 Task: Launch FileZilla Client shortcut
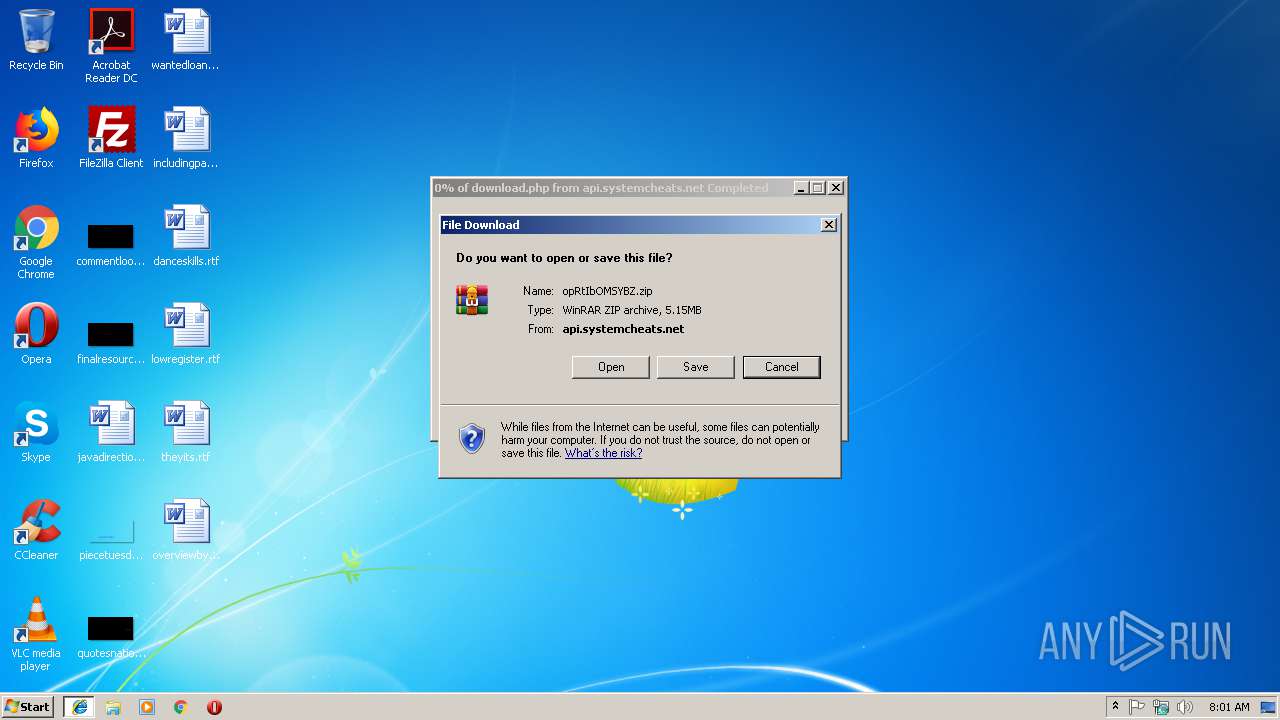[x=111, y=139]
